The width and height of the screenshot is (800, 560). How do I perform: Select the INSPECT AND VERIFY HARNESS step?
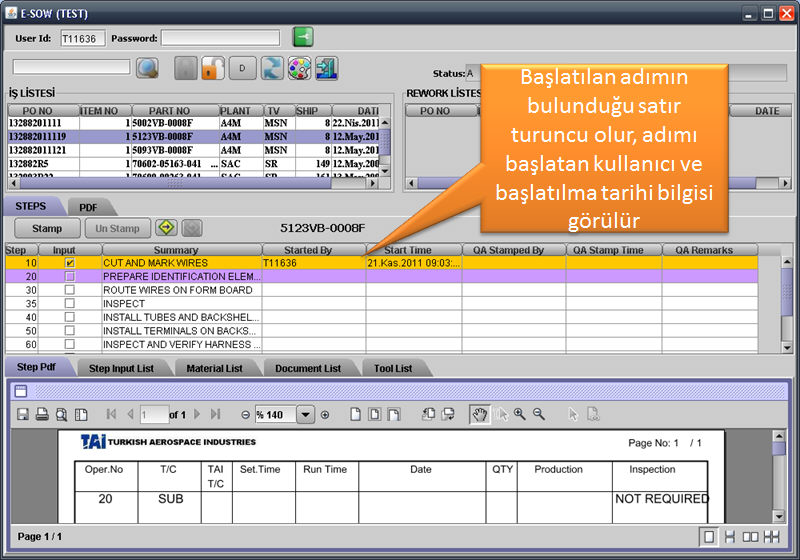click(382, 344)
